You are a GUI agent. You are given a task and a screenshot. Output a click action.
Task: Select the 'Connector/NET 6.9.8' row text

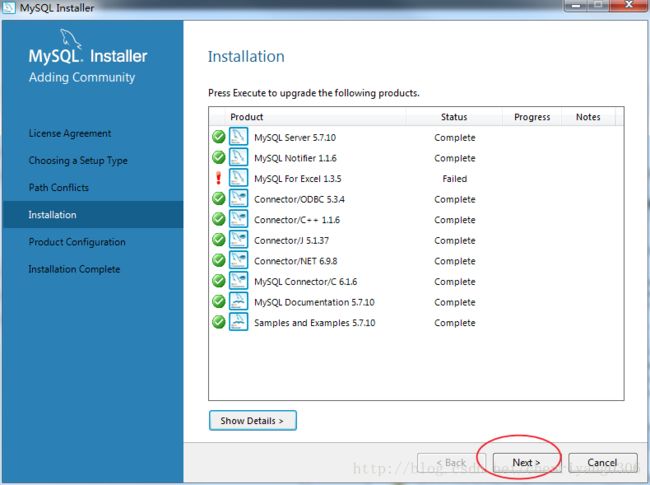point(296,261)
